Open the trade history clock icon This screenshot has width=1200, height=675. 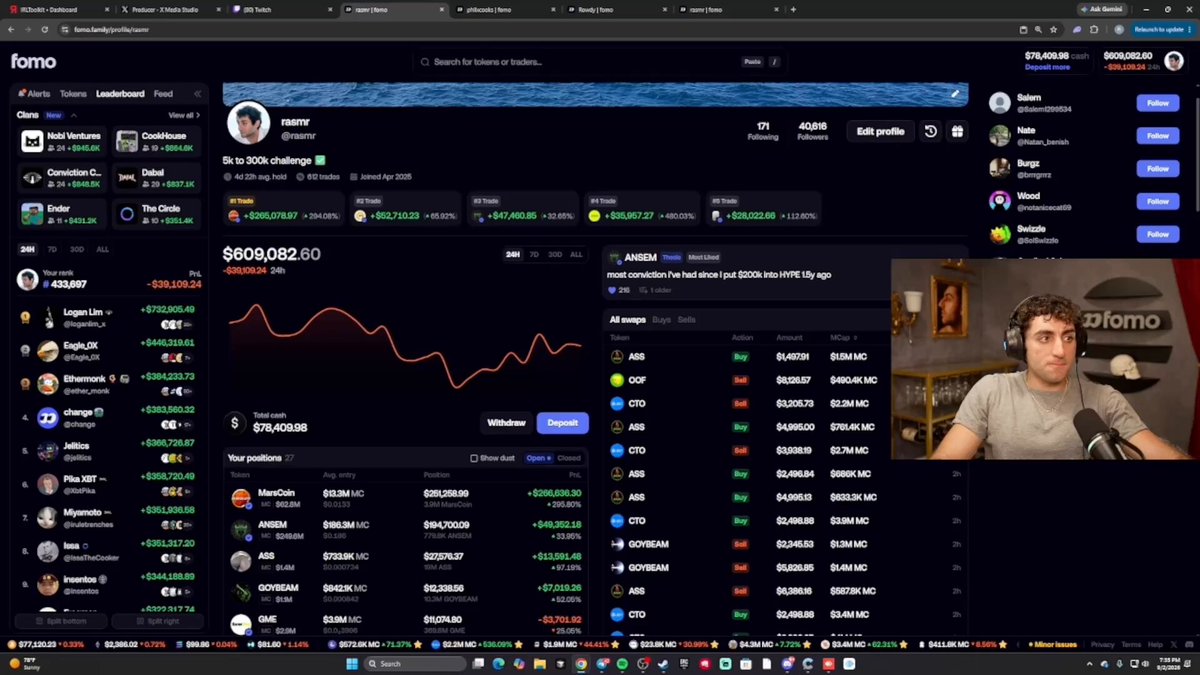click(930, 131)
